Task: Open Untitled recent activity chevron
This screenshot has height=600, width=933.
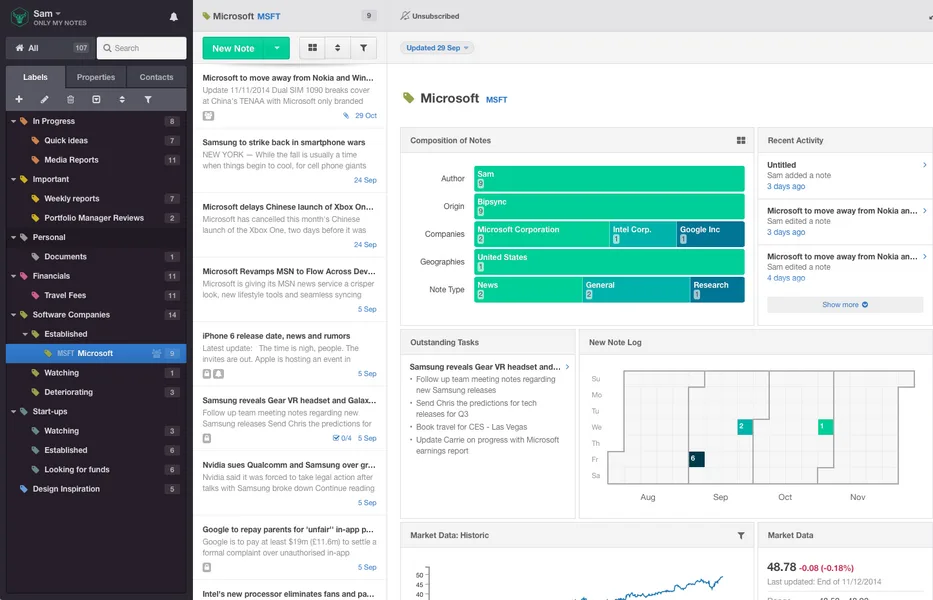Action: pos(924,165)
